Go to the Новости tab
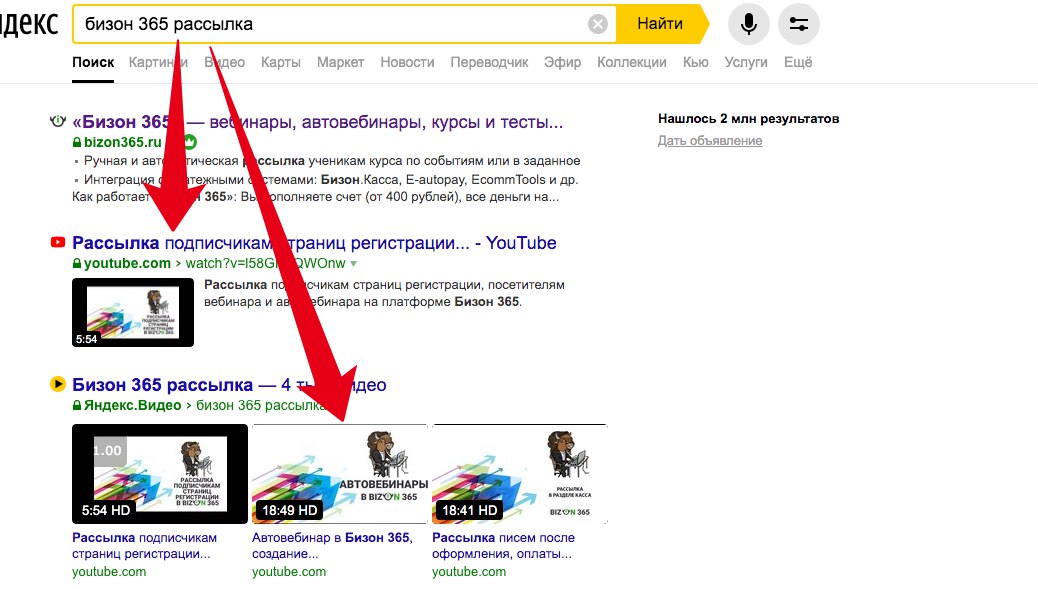Image resolution: width=1038 pixels, height=589 pixels. click(407, 62)
